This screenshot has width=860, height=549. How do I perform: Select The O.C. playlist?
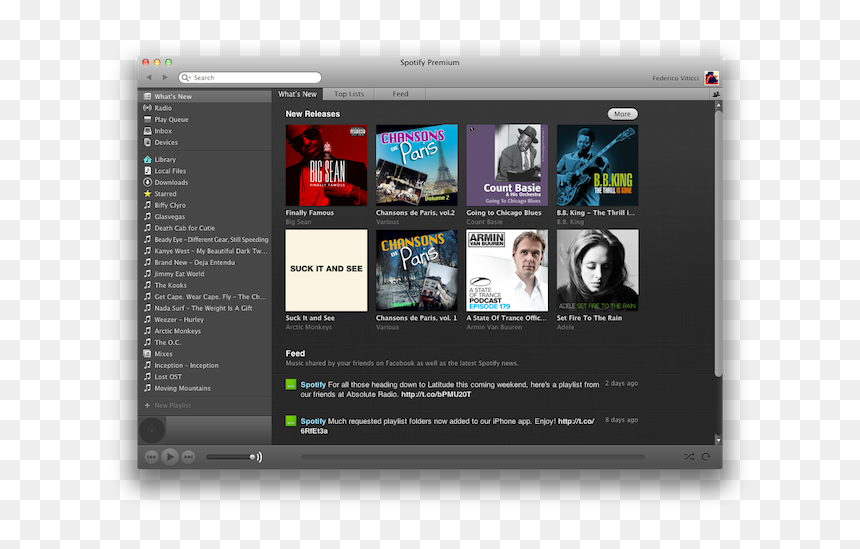205,343
